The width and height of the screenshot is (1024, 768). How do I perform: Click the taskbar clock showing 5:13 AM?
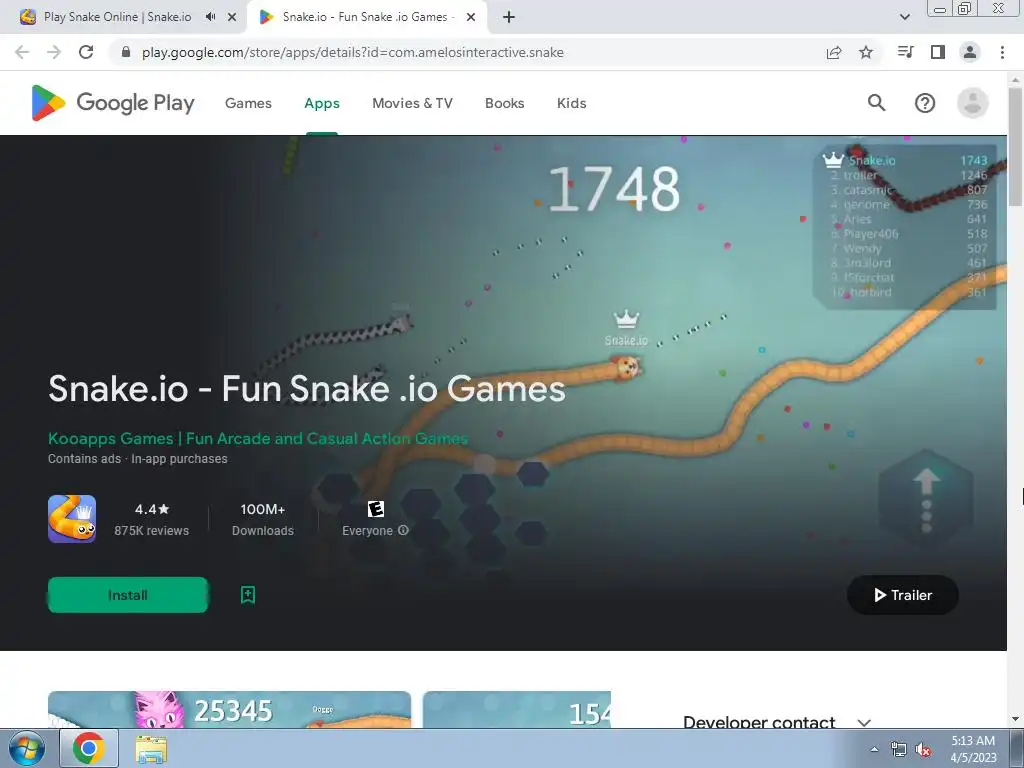(973, 749)
